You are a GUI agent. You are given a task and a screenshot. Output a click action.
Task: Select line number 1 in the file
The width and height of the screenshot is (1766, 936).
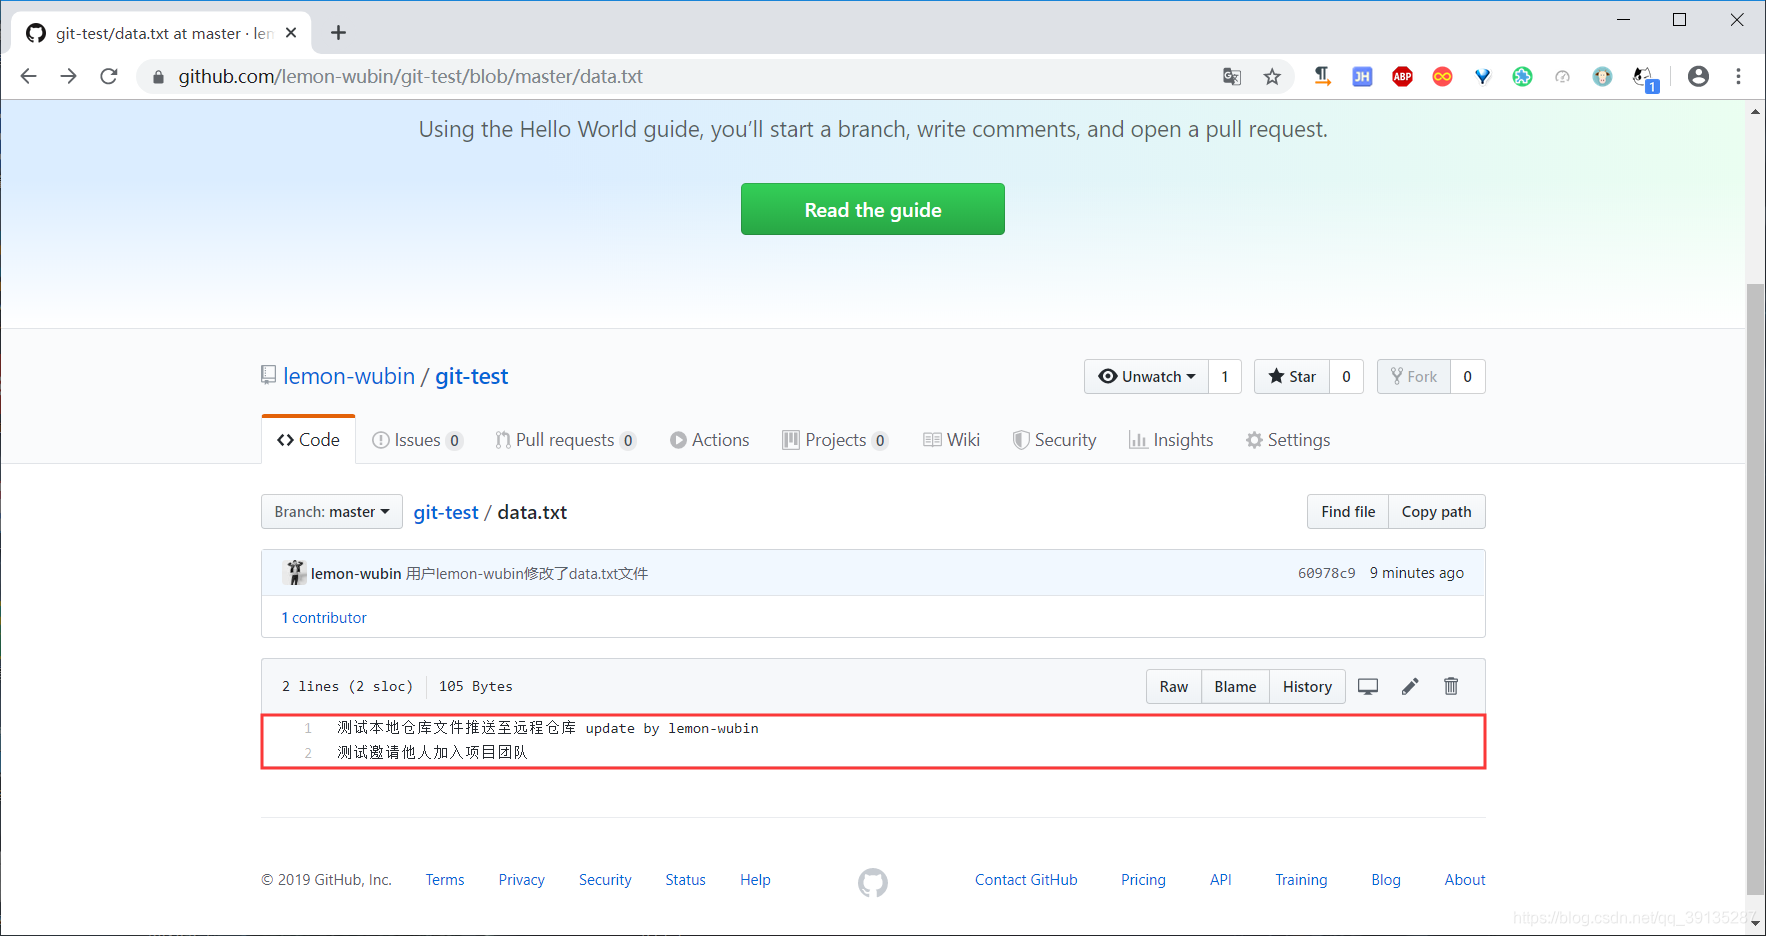[x=308, y=728]
